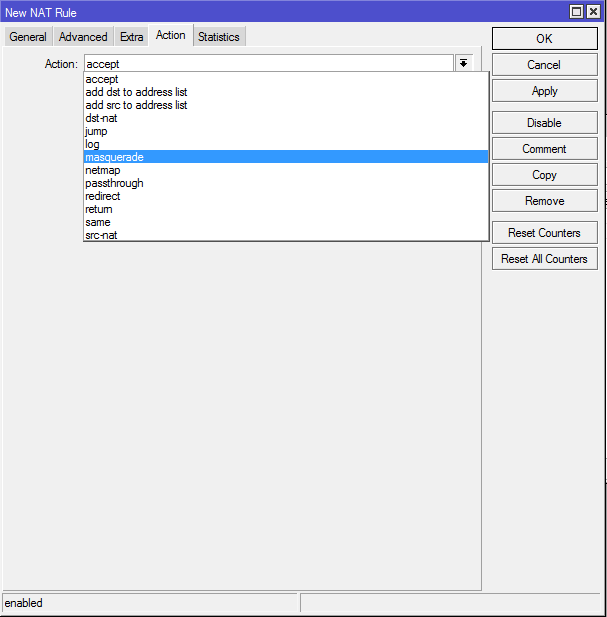Viewport: 607px width, 617px height.
Task: Open the Statistics tab
Action: [218, 37]
